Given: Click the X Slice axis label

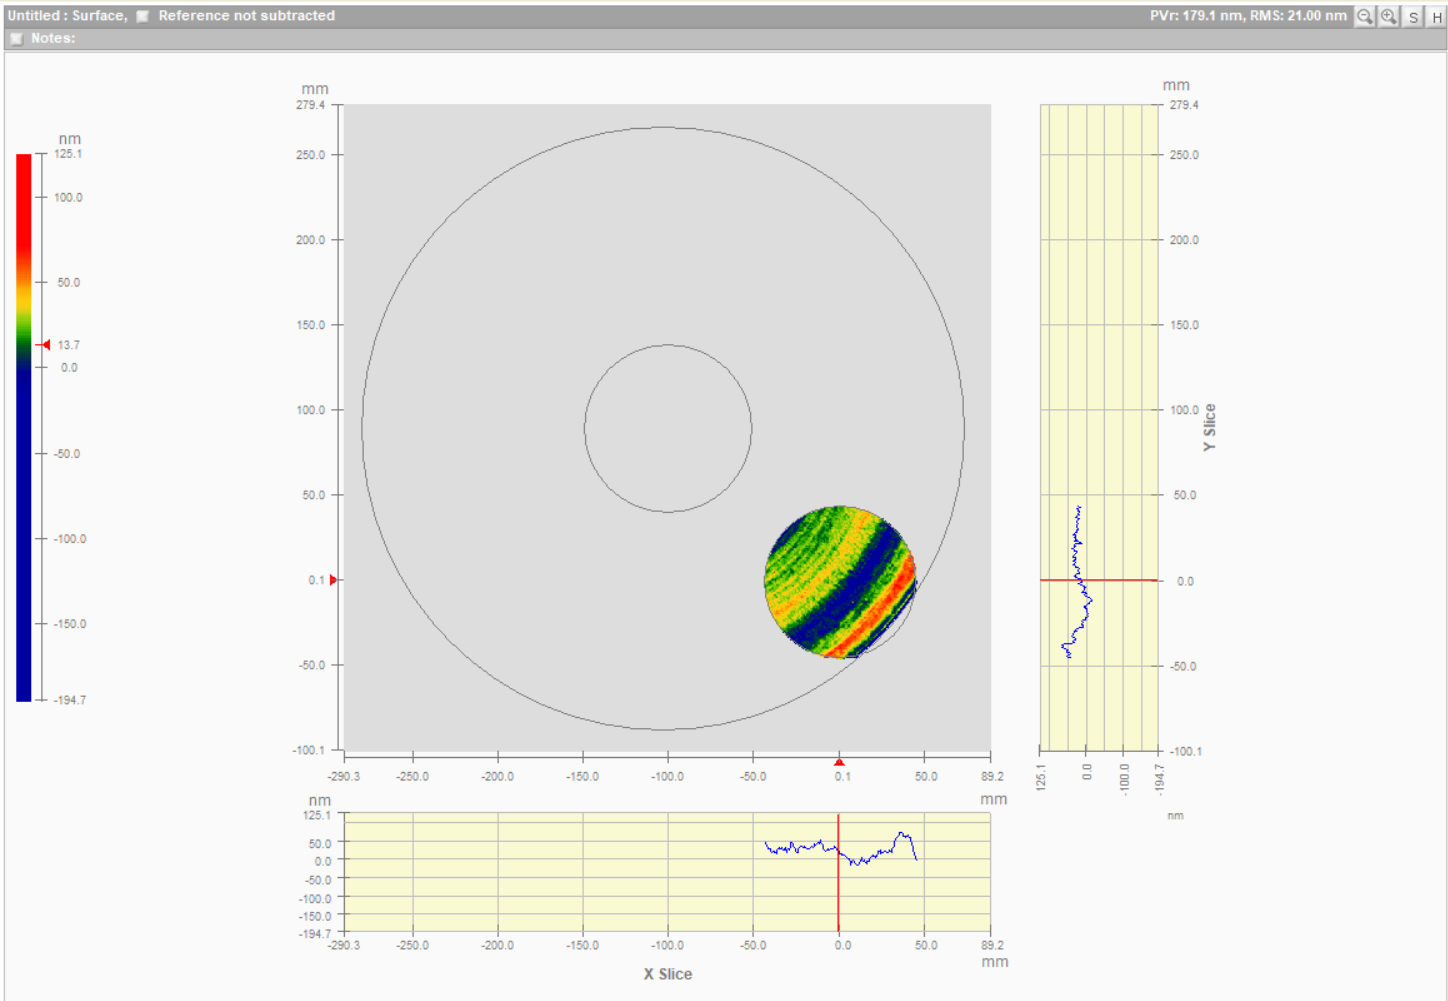Looking at the screenshot, I should click(667, 974).
